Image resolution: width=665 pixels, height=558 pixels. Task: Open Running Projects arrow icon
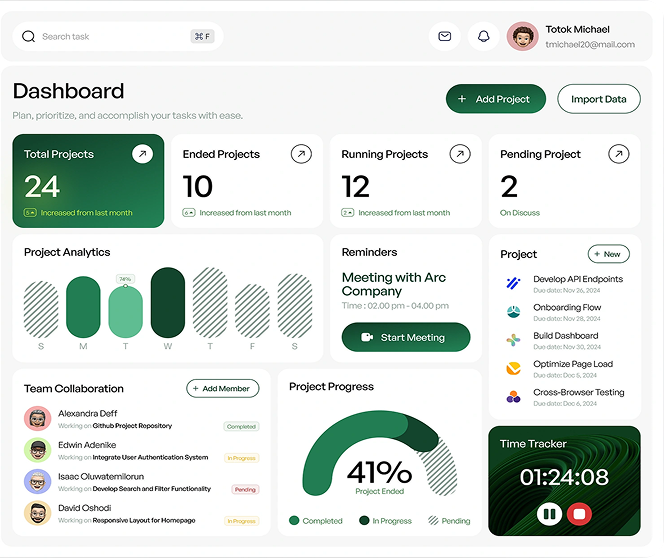click(x=460, y=154)
